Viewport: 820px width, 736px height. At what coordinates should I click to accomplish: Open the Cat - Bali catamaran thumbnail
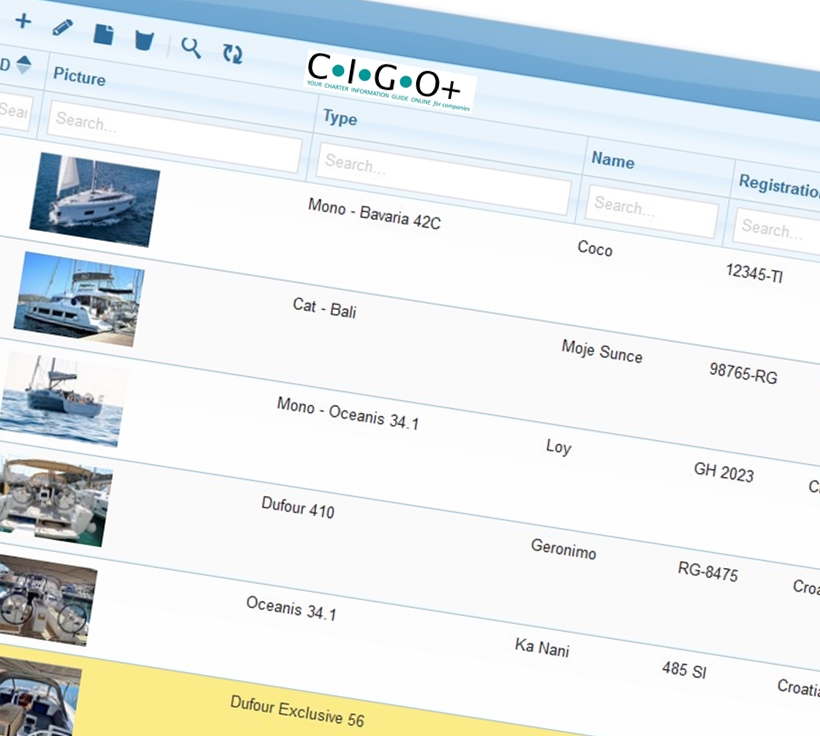coord(78,298)
